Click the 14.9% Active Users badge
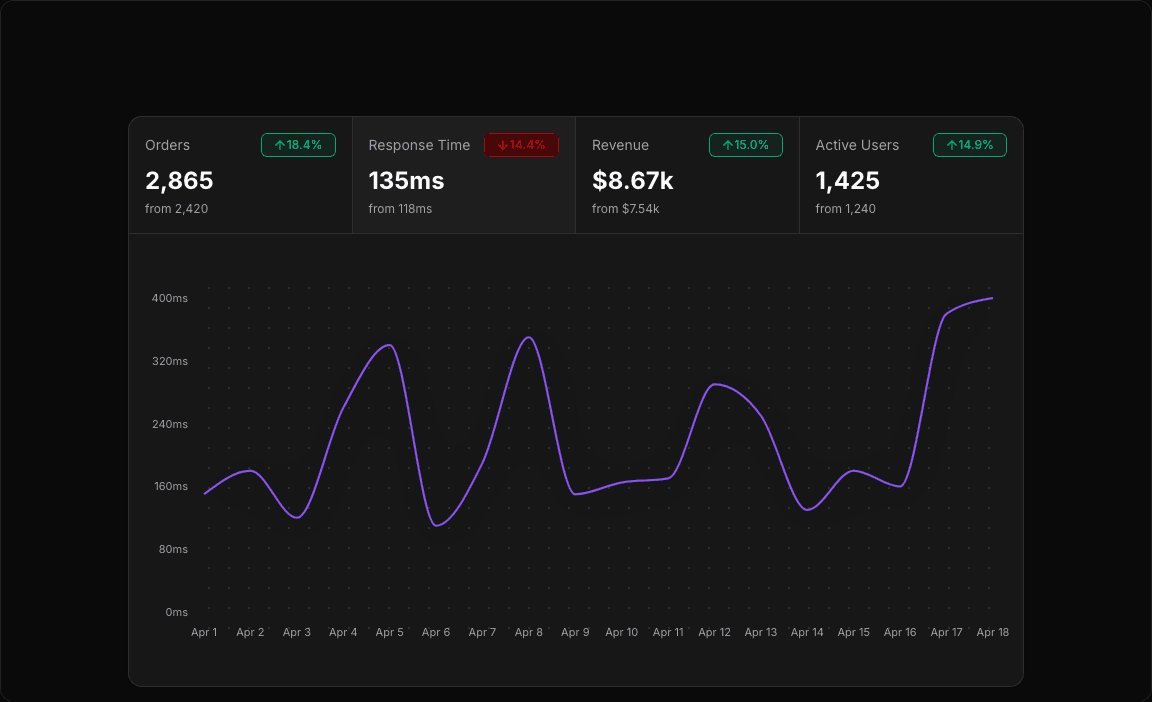The width and height of the screenshot is (1152, 702). point(969,145)
